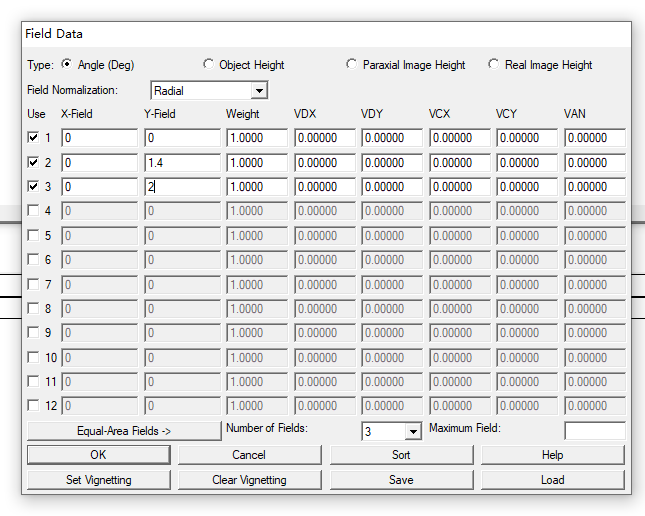
Task: Enable the Use checkbox for field 6
Action: point(33,260)
